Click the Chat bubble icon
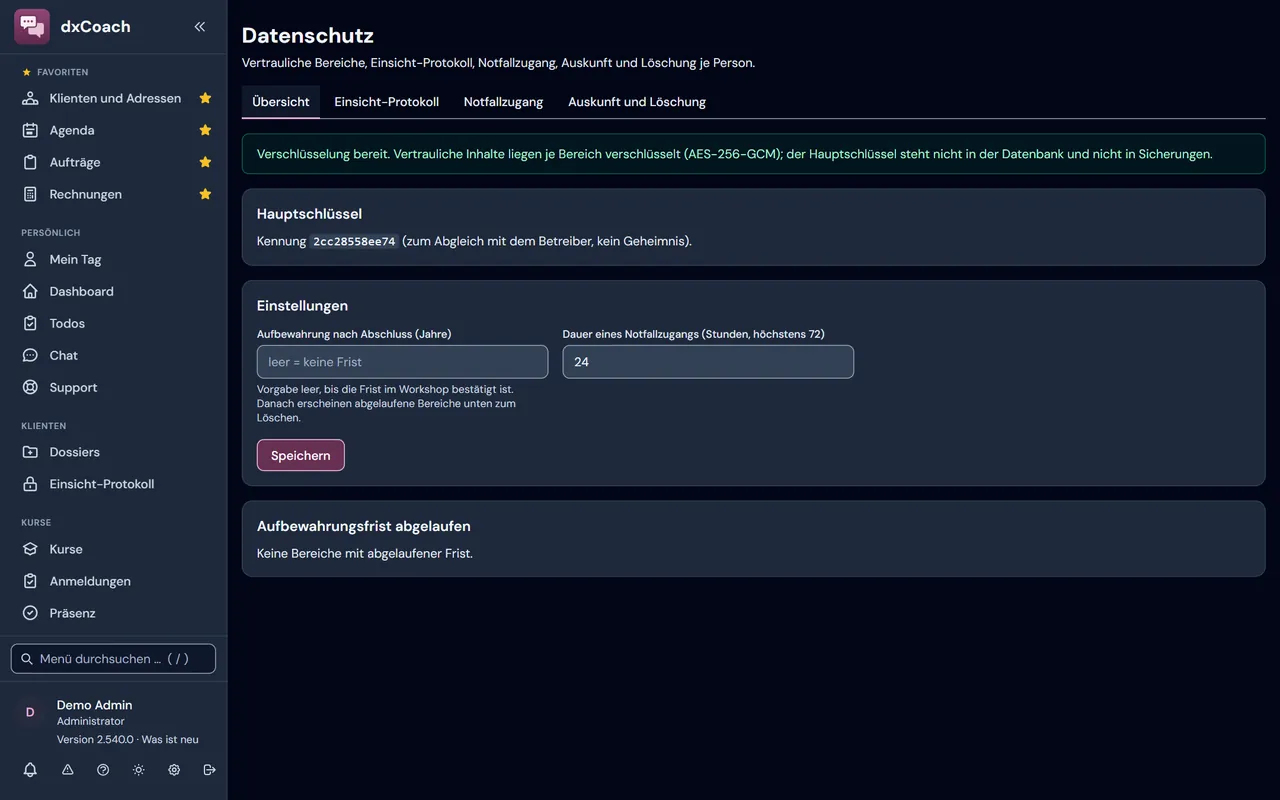This screenshot has height=800, width=1280. (30, 355)
